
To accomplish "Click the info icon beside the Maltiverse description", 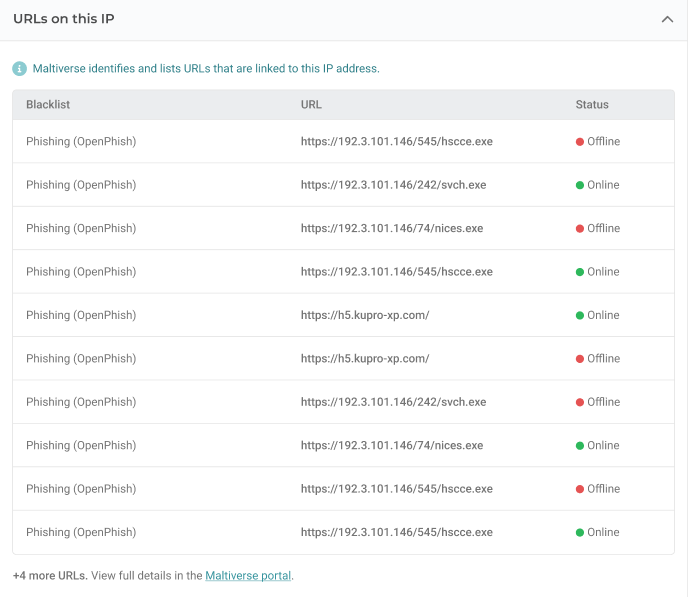I will [x=20, y=69].
